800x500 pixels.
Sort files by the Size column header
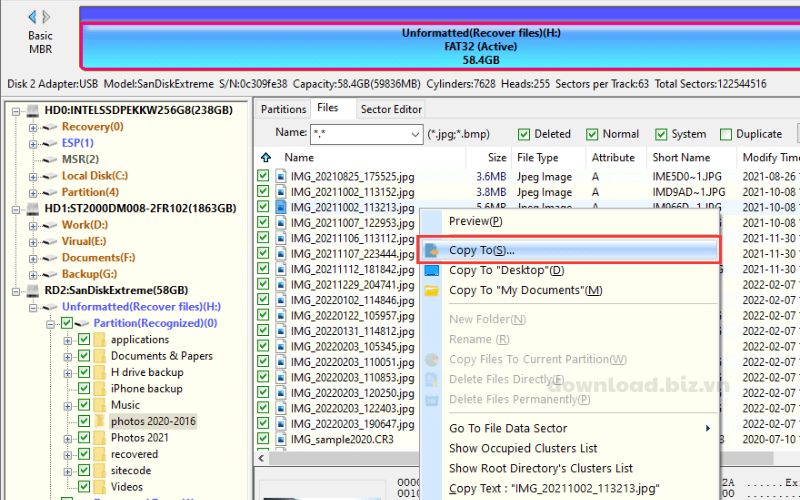(x=496, y=157)
